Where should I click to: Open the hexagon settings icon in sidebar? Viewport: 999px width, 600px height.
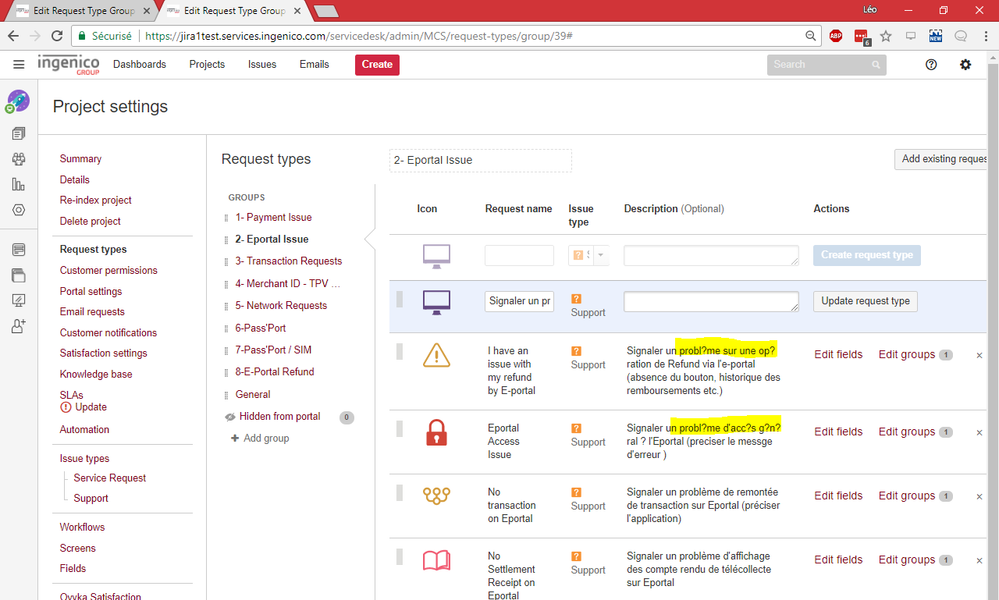[x=18, y=210]
